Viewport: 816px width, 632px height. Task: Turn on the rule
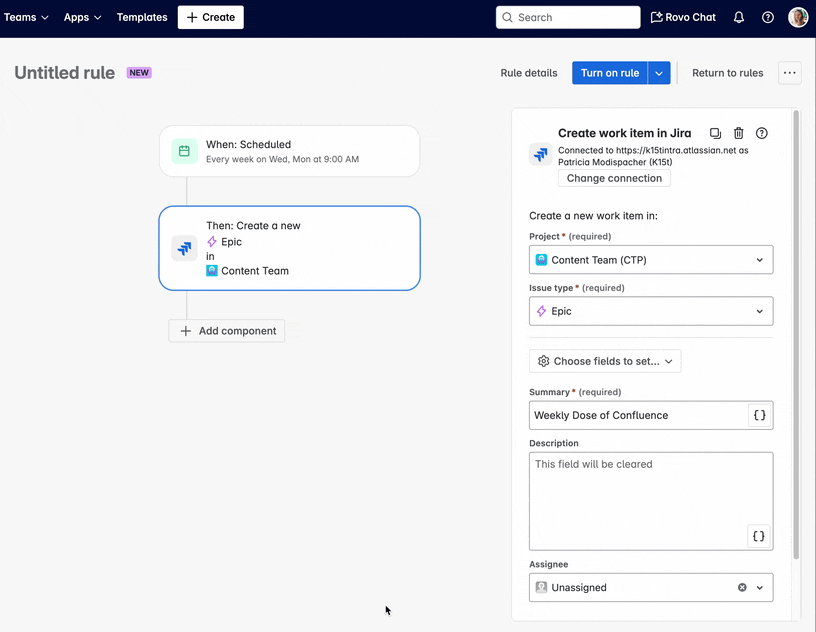coord(610,73)
